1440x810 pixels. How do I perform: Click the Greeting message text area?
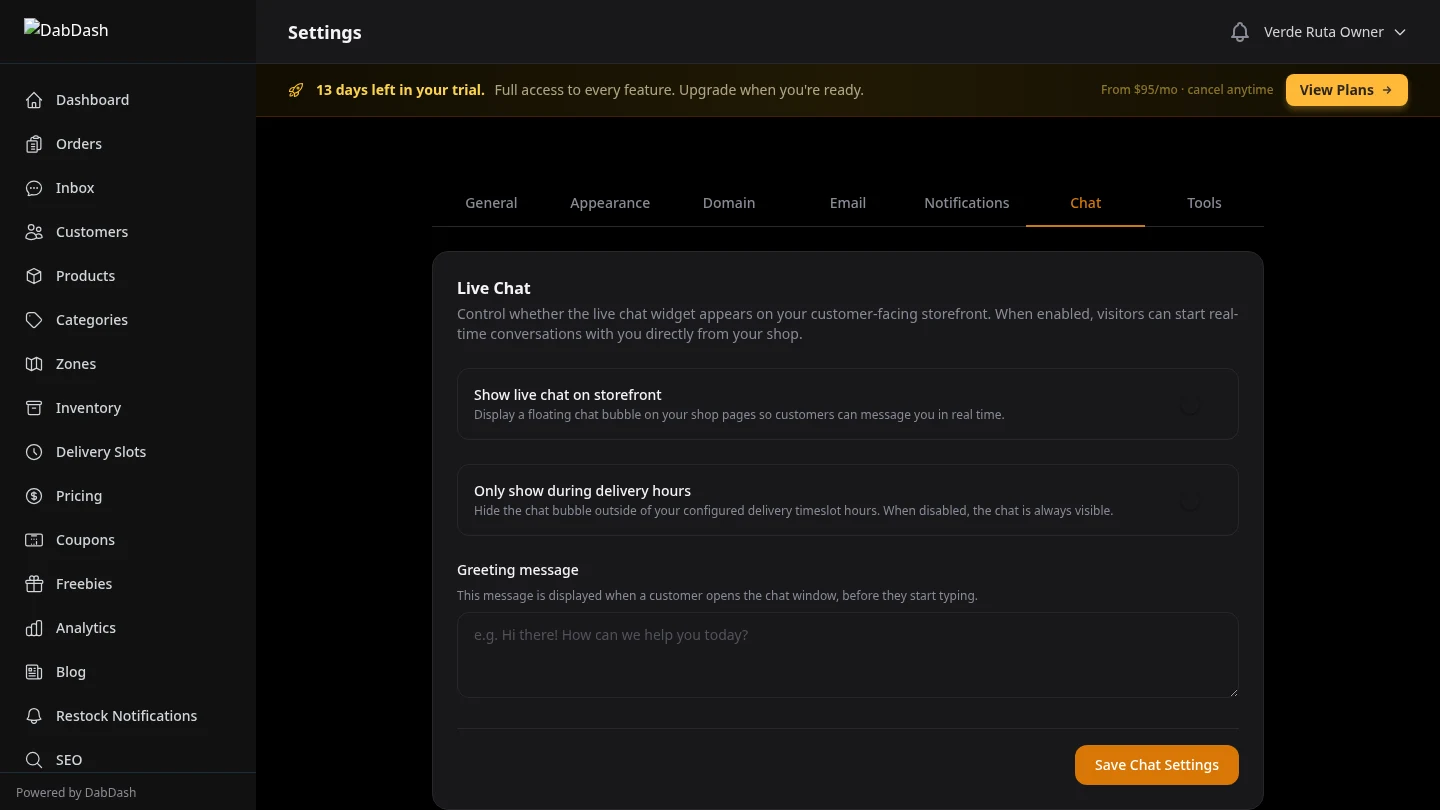point(847,655)
